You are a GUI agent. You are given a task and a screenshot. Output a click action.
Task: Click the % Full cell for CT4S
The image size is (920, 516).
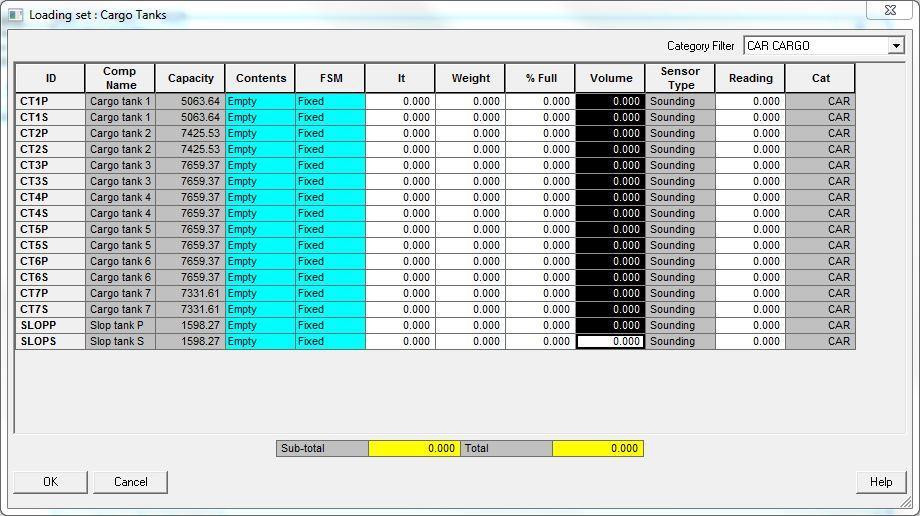pyautogui.click(x=540, y=213)
